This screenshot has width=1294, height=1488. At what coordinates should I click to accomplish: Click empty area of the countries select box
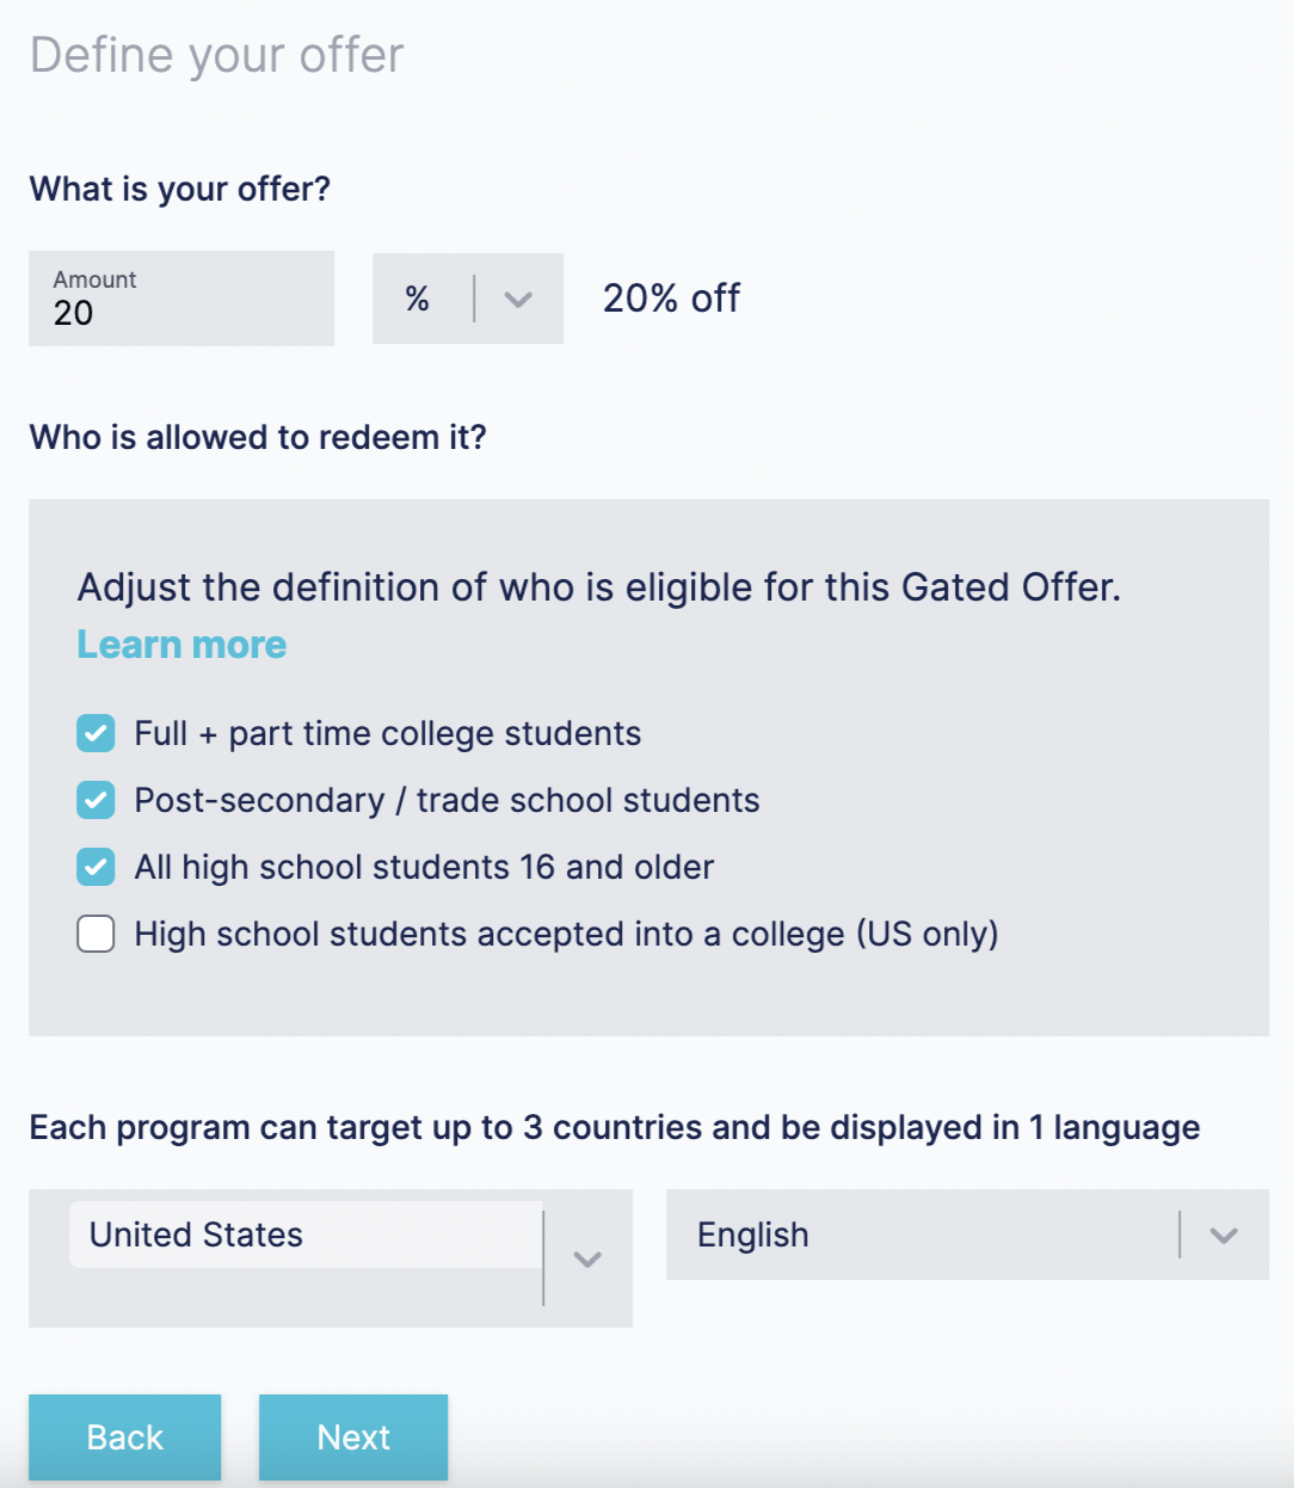tap(300, 1298)
